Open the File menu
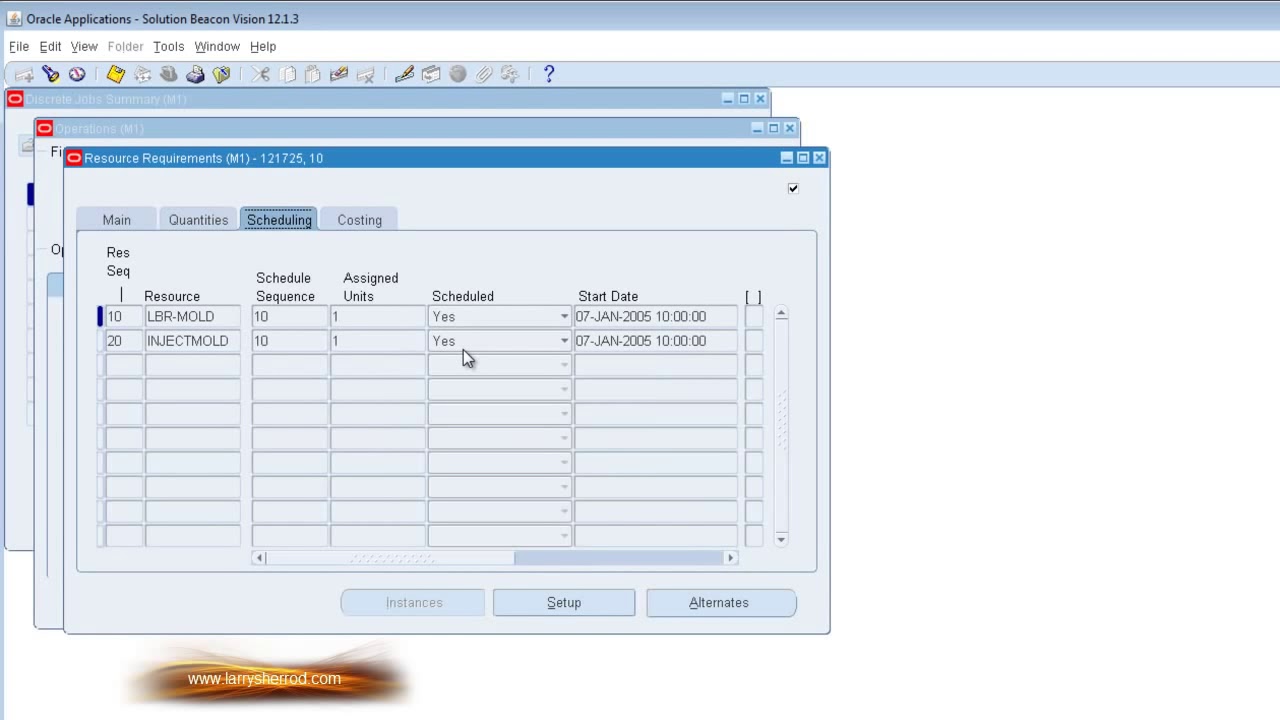The width and height of the screenshot is (1280, 720). click(19, 46)
